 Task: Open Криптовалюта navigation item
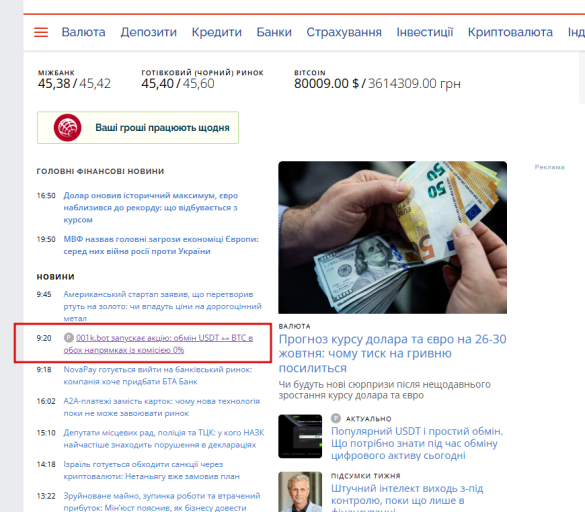pyautogui.click(x=510, y=32)
